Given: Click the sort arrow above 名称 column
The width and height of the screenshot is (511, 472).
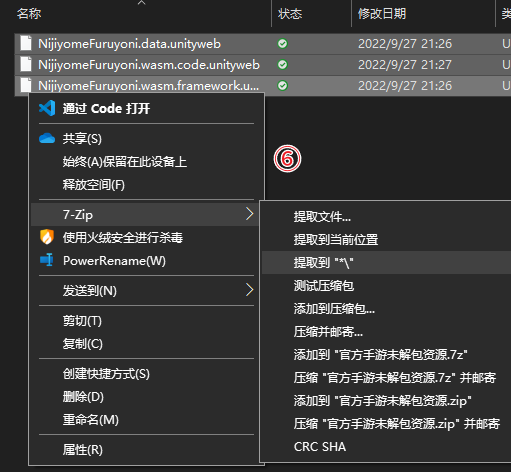Looking at the screenshot, I should (141, 3).
